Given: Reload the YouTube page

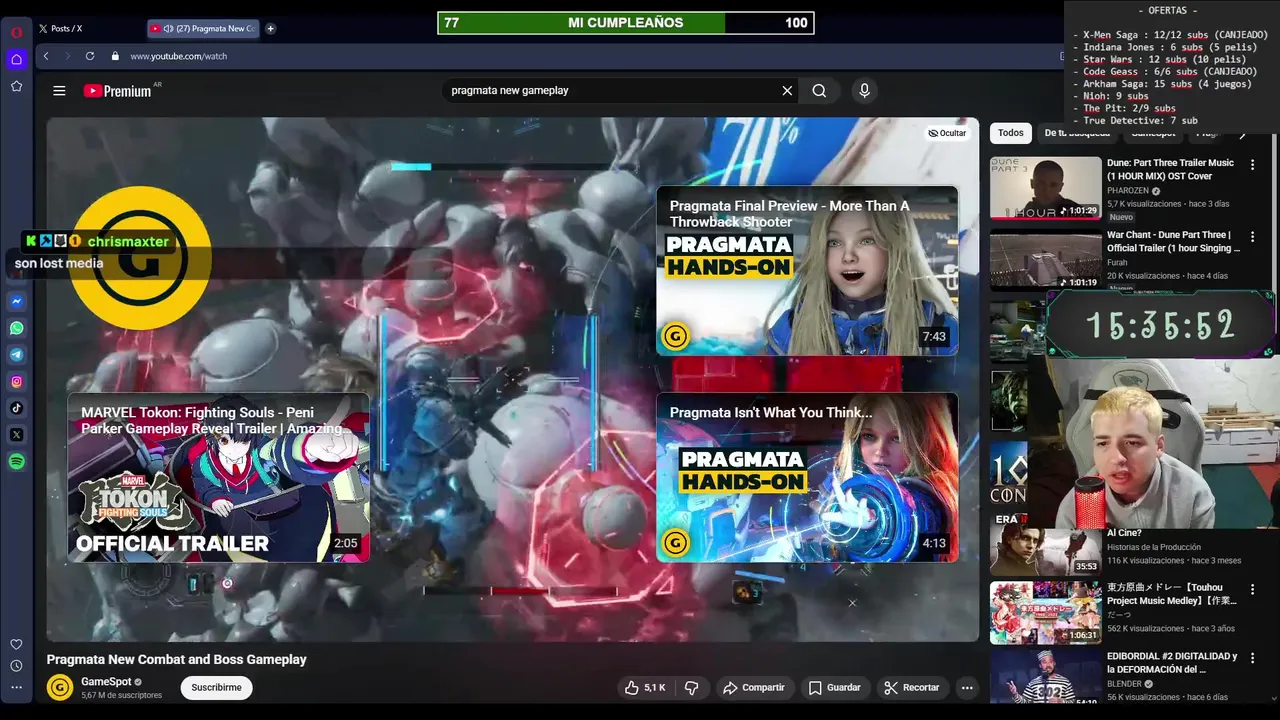Looking at the screenshot, I should click(90, 56).
